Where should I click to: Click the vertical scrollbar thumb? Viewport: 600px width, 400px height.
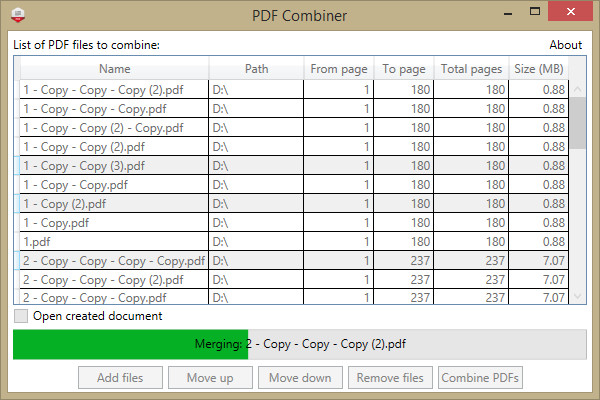coord(577,123)
